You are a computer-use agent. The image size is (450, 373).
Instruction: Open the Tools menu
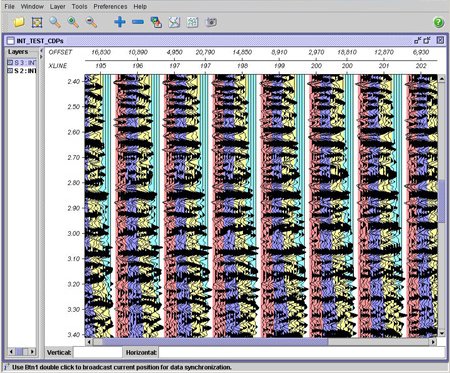79,6
